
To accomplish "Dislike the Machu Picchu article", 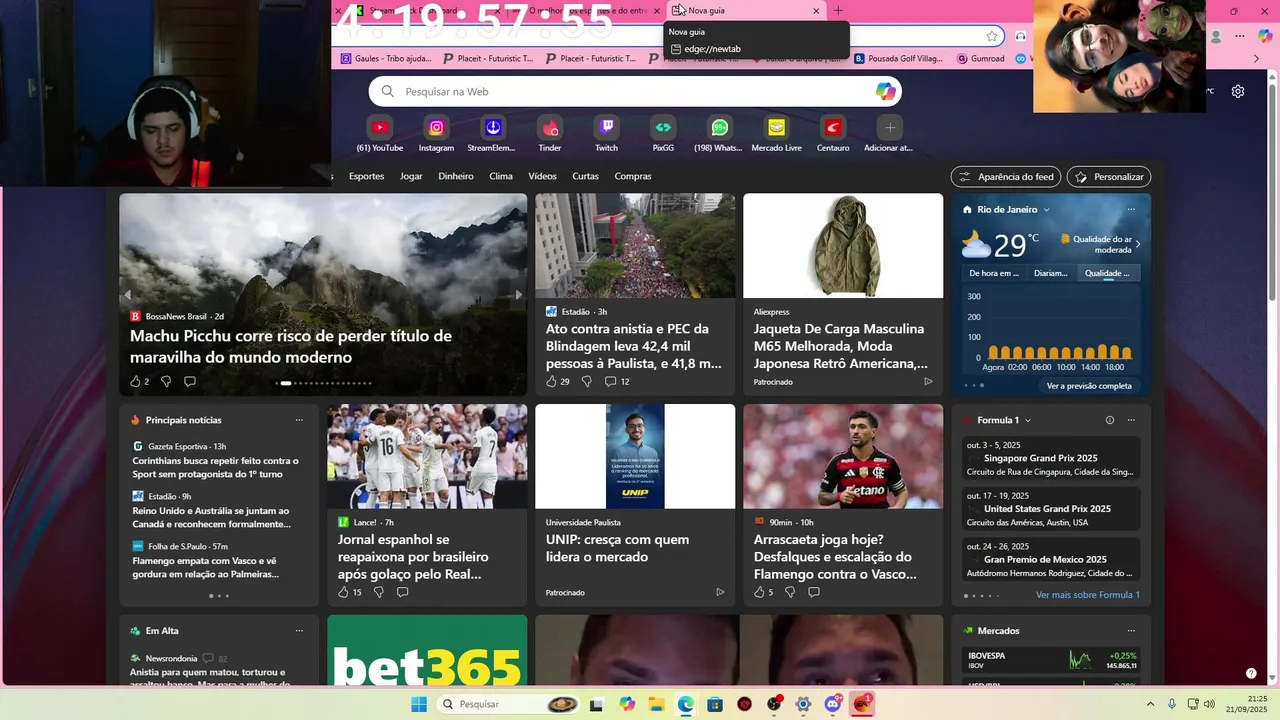I will tap(166, 381).
